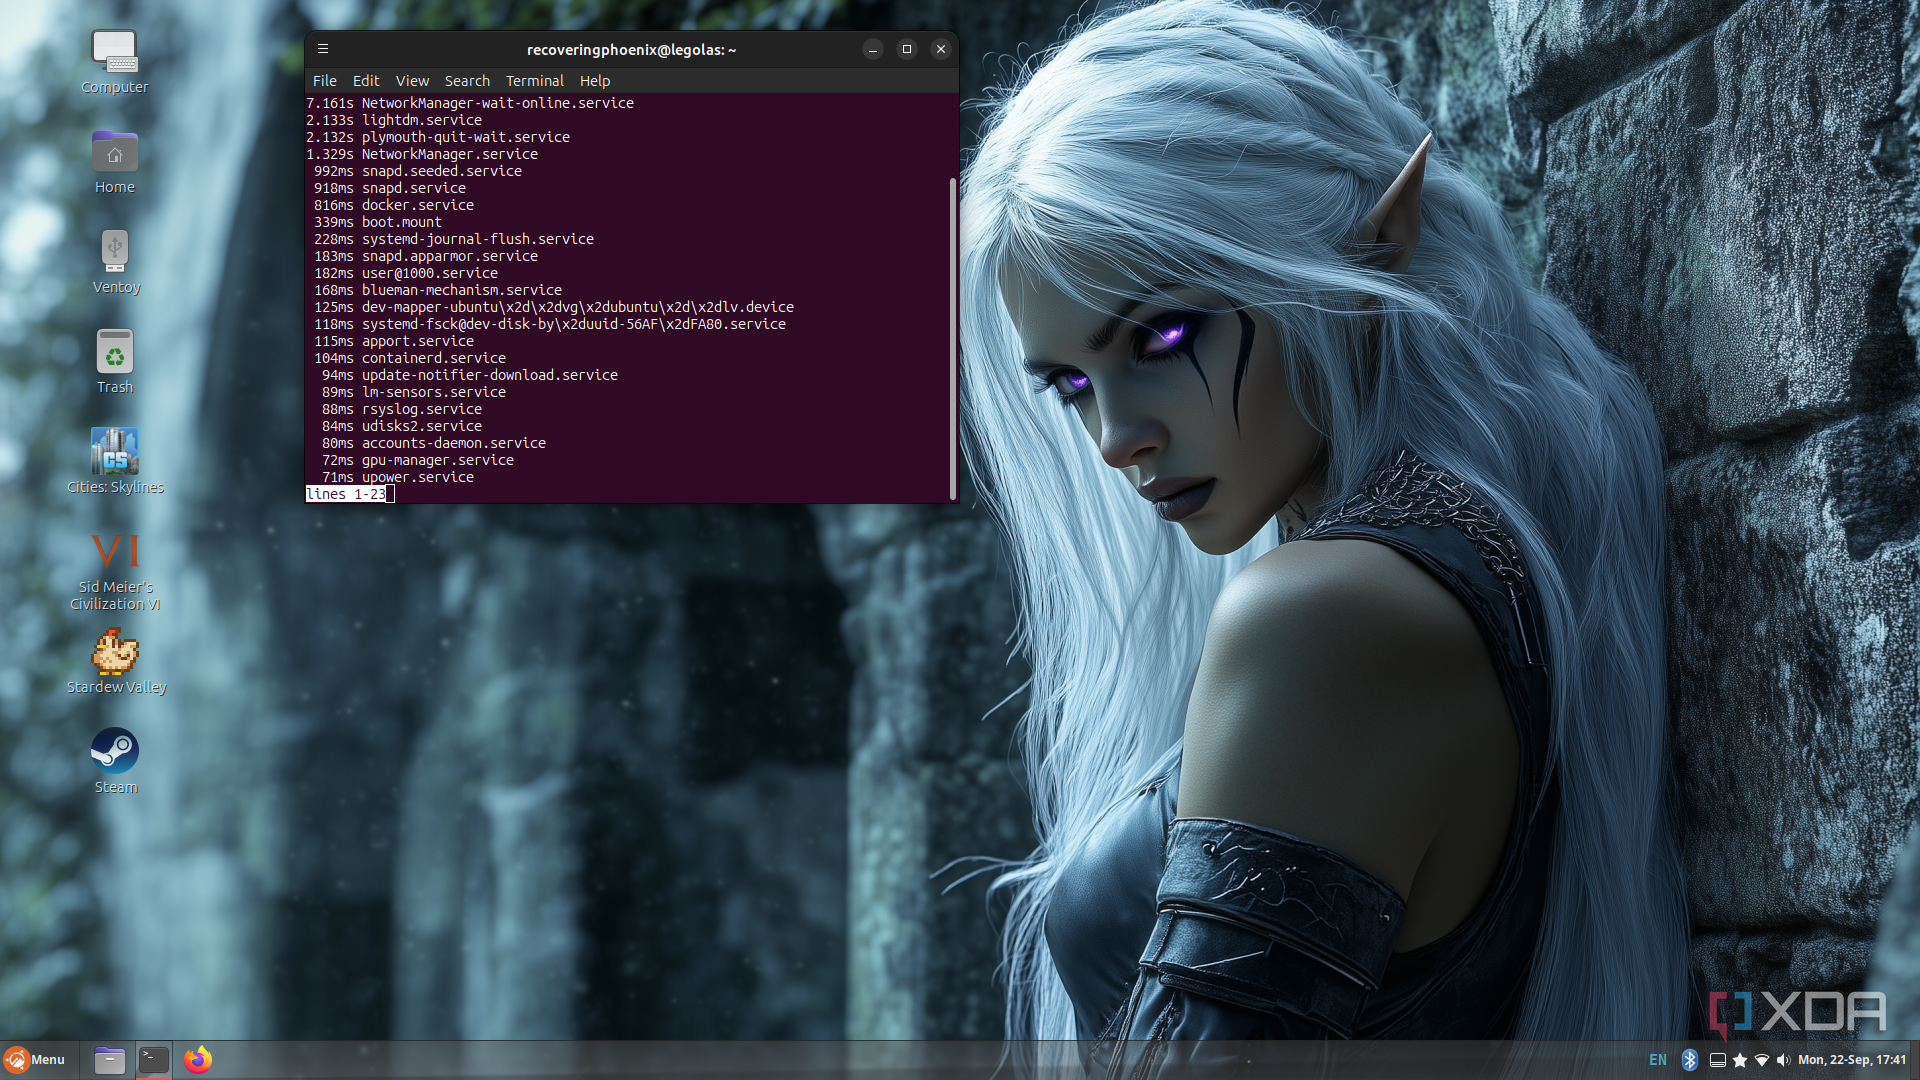Click the Bluetooth tray icon

coord(1690,1060)
